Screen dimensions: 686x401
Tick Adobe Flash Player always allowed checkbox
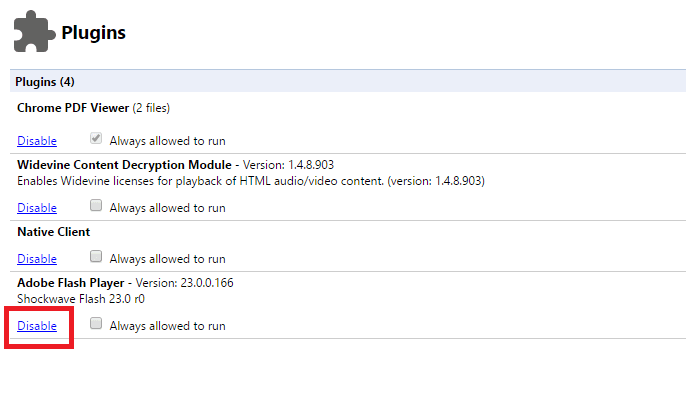click(96, 324)
